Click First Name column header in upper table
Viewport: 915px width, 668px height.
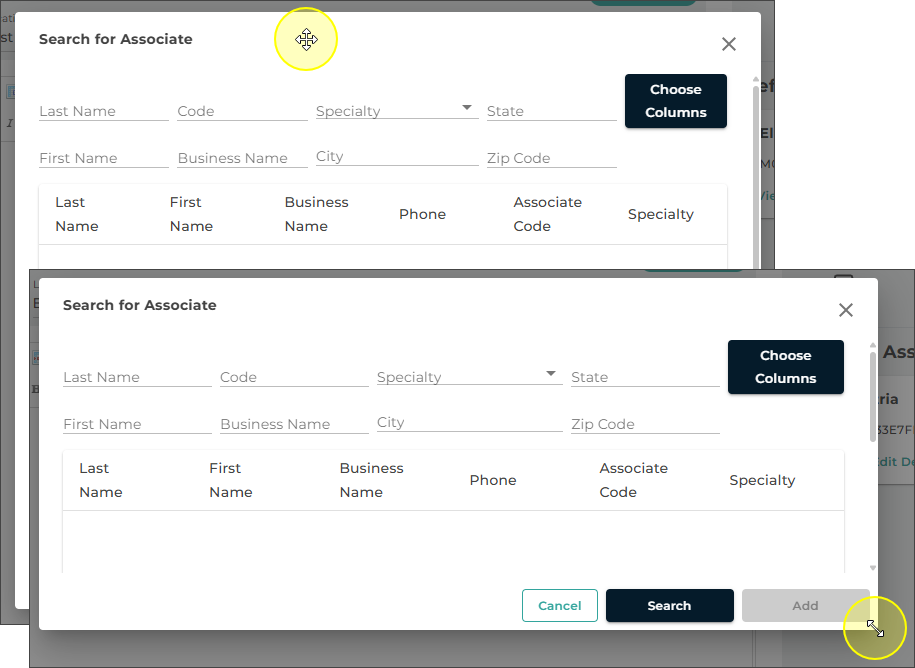(x=191, y=214)
